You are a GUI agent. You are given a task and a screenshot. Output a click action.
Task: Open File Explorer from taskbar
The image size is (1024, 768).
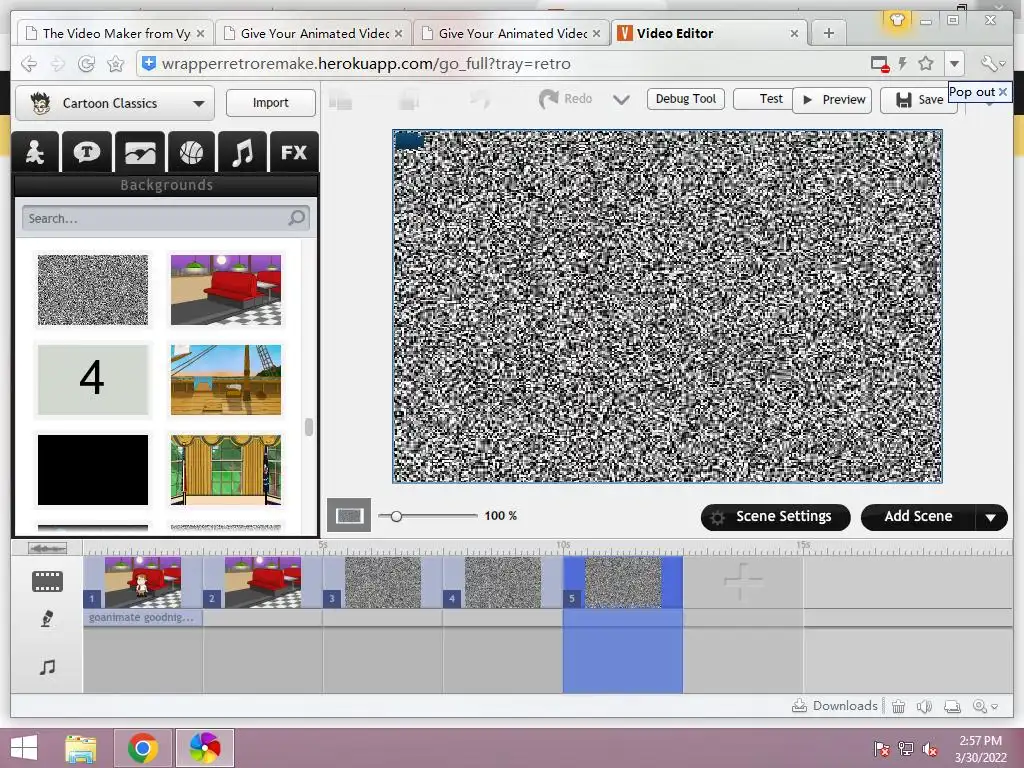pos(80,748)
